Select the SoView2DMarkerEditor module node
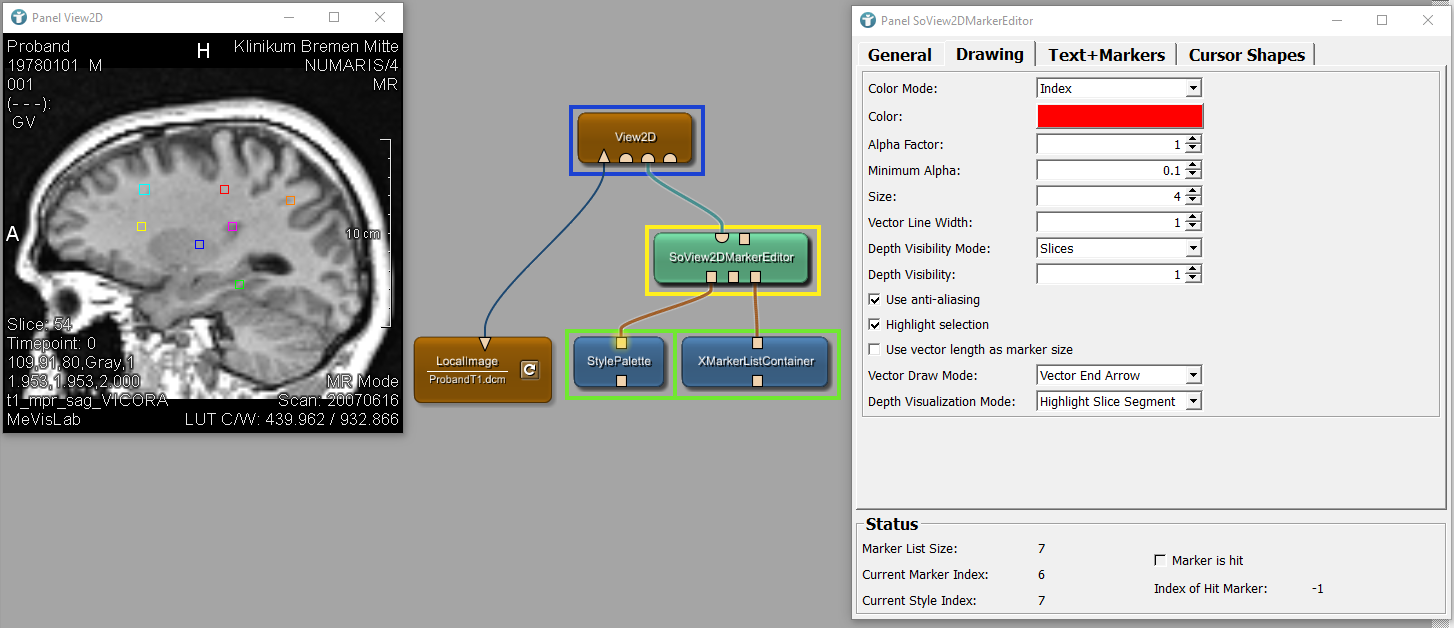The width and height of the screenshot is (1454, 628). [x=730, y=257]
